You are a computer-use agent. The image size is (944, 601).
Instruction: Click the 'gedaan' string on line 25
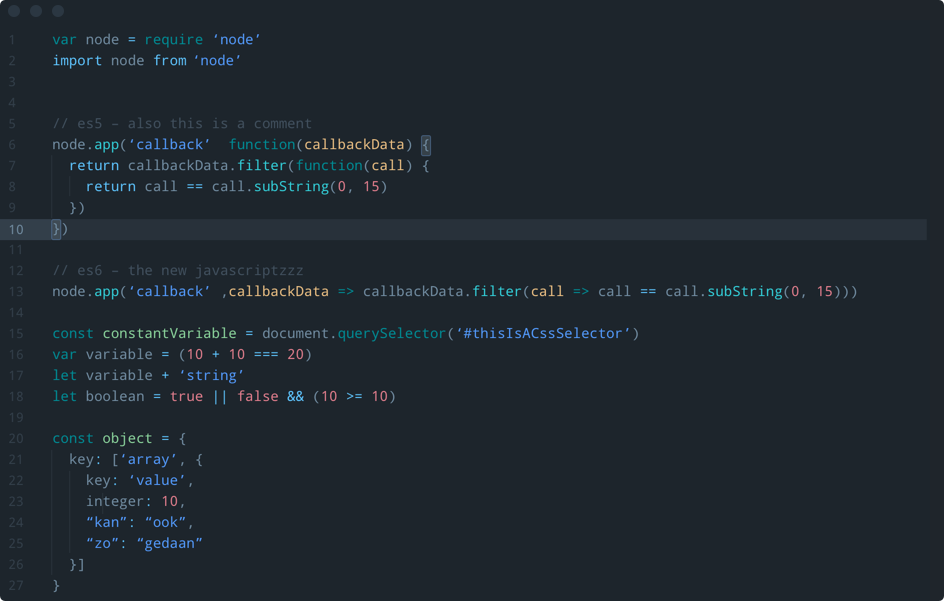(x=170, y=543)
